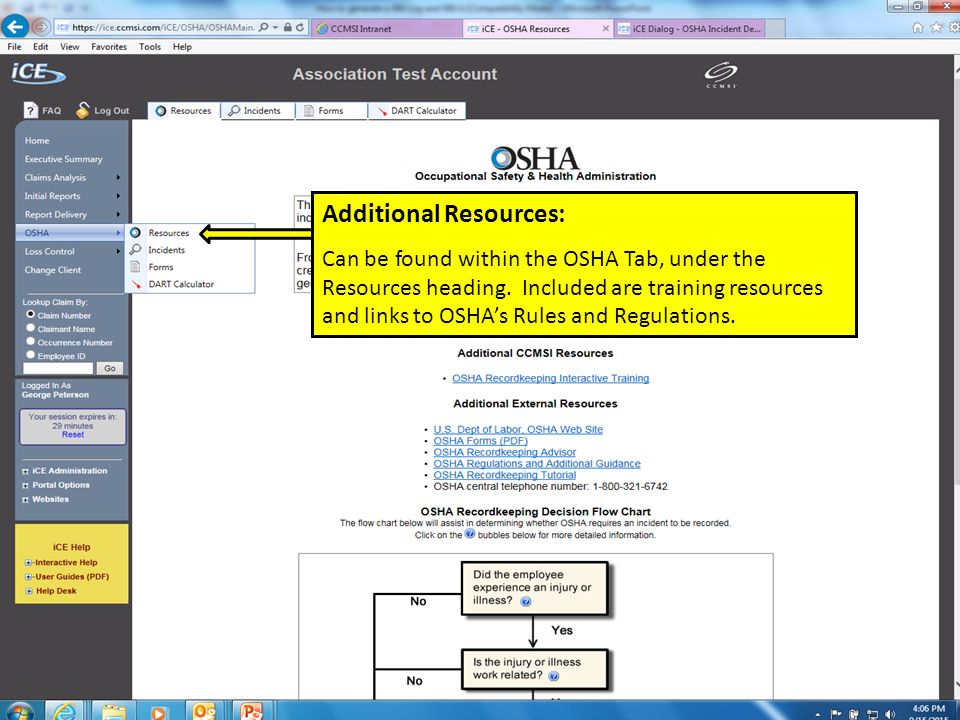The height and width of the screenshot is (720, 960).
Task: Click the info bubble icon in instructions
Action: pyautogui.click(x=470, y=534)
